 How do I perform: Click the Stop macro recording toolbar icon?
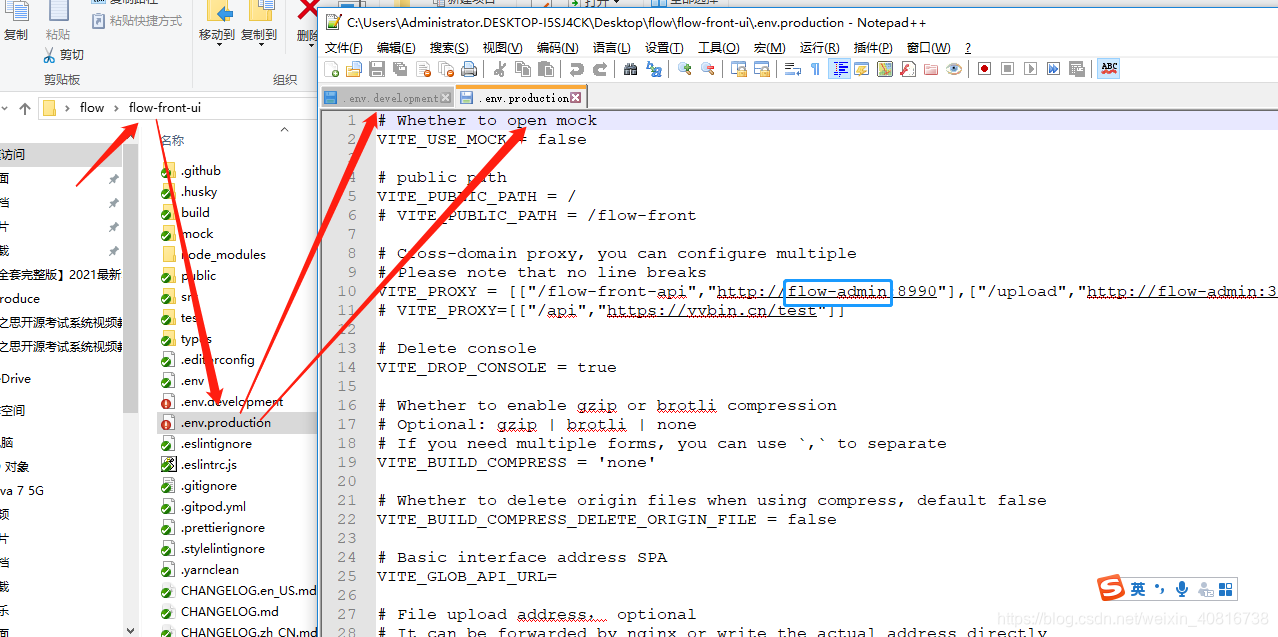[x=1007, y=69]
